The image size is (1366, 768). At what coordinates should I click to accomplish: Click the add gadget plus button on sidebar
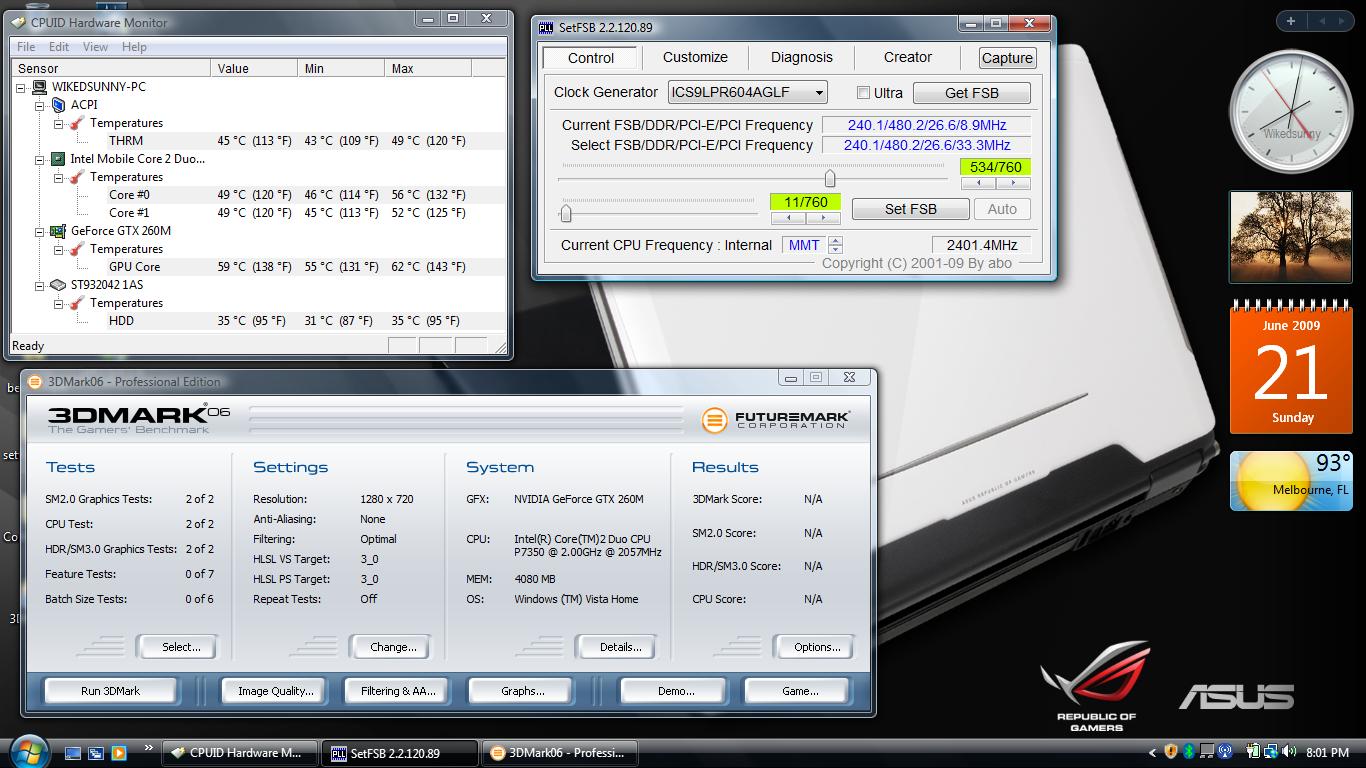pos(1291,20)
